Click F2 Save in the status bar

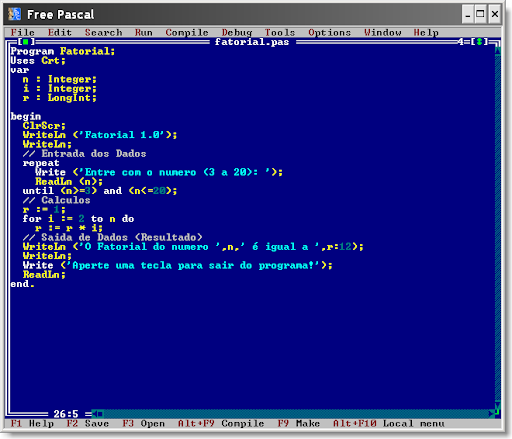88,423
